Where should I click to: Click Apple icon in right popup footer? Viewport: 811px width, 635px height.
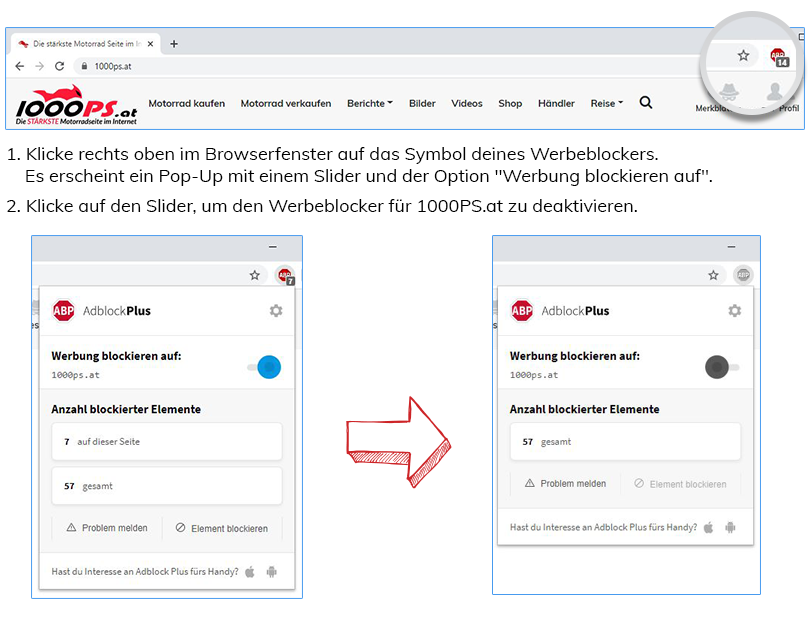point(709,527)
